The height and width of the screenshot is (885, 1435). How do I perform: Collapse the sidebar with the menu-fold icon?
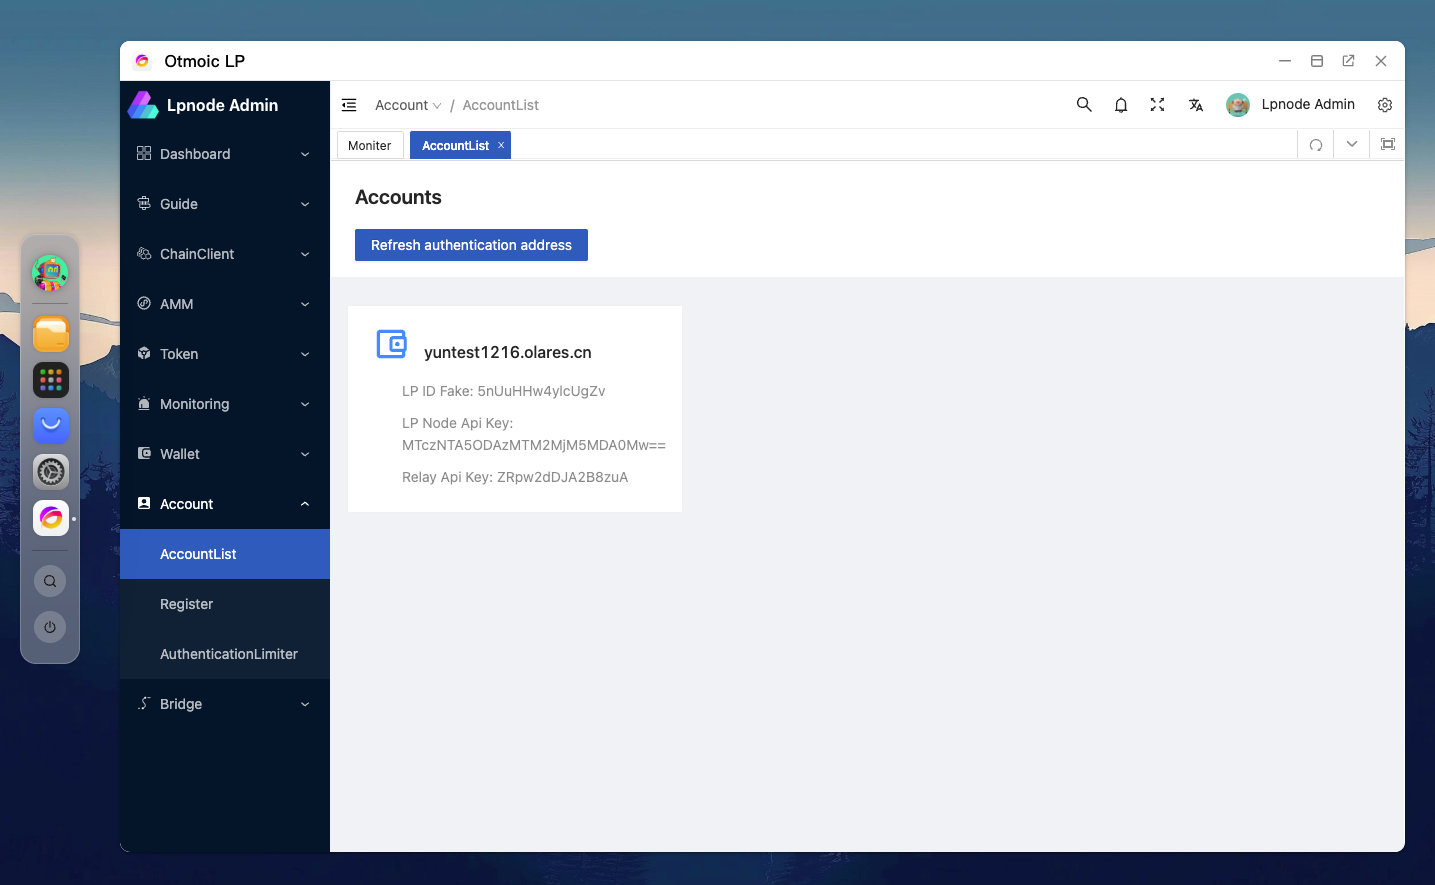[x=349, y=105]
